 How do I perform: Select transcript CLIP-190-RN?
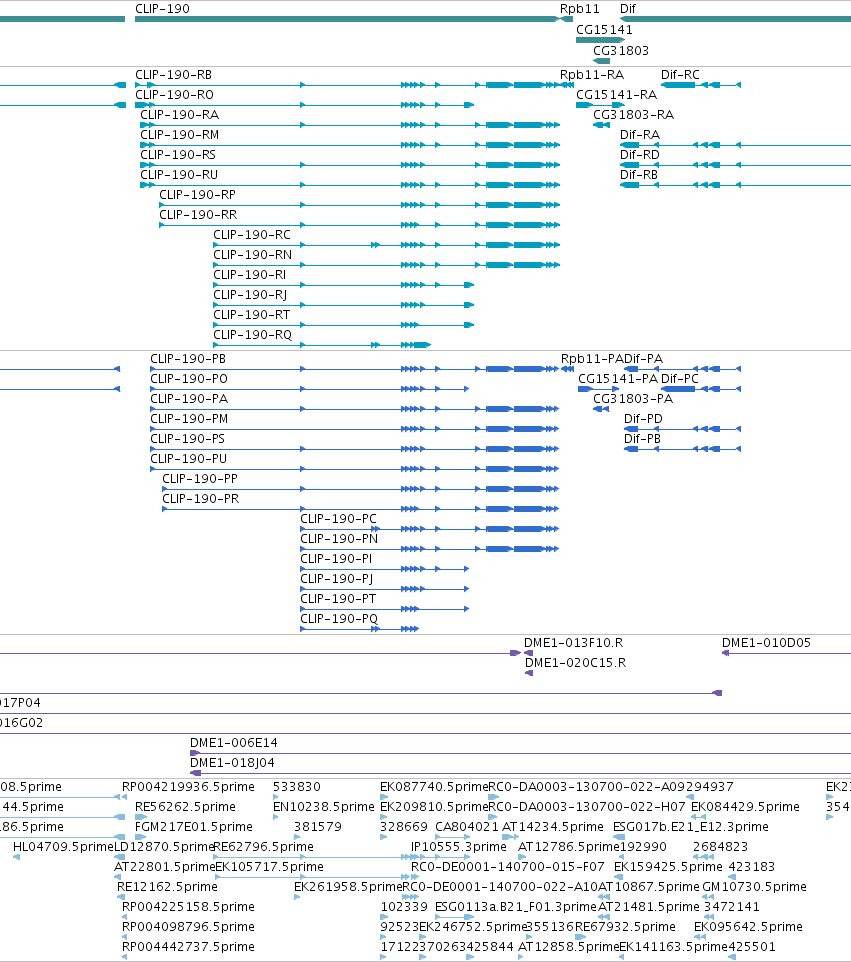click(252, 255)
